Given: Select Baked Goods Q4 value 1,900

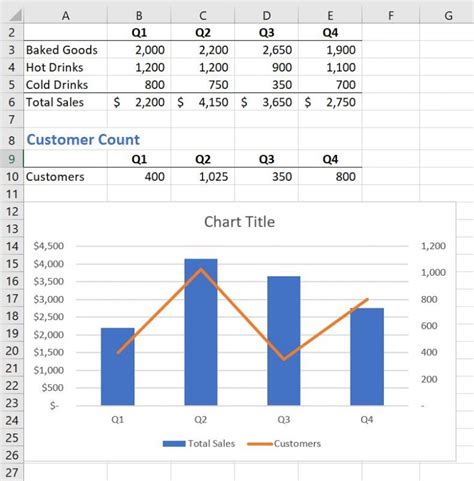Looking at the screenshot, I should pyautogui.click(x=330, y=50).
